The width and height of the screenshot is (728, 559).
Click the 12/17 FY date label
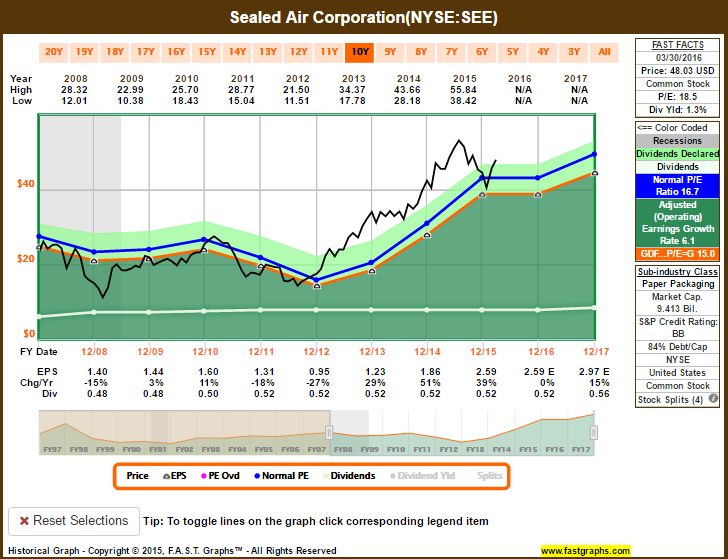pos(596,352)
